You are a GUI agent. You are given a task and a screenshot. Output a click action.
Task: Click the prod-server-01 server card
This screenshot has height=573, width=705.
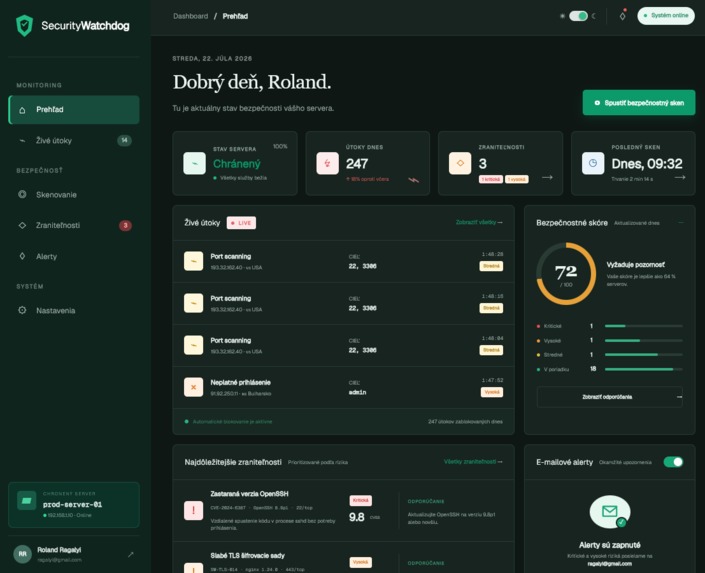coord(74,505)
